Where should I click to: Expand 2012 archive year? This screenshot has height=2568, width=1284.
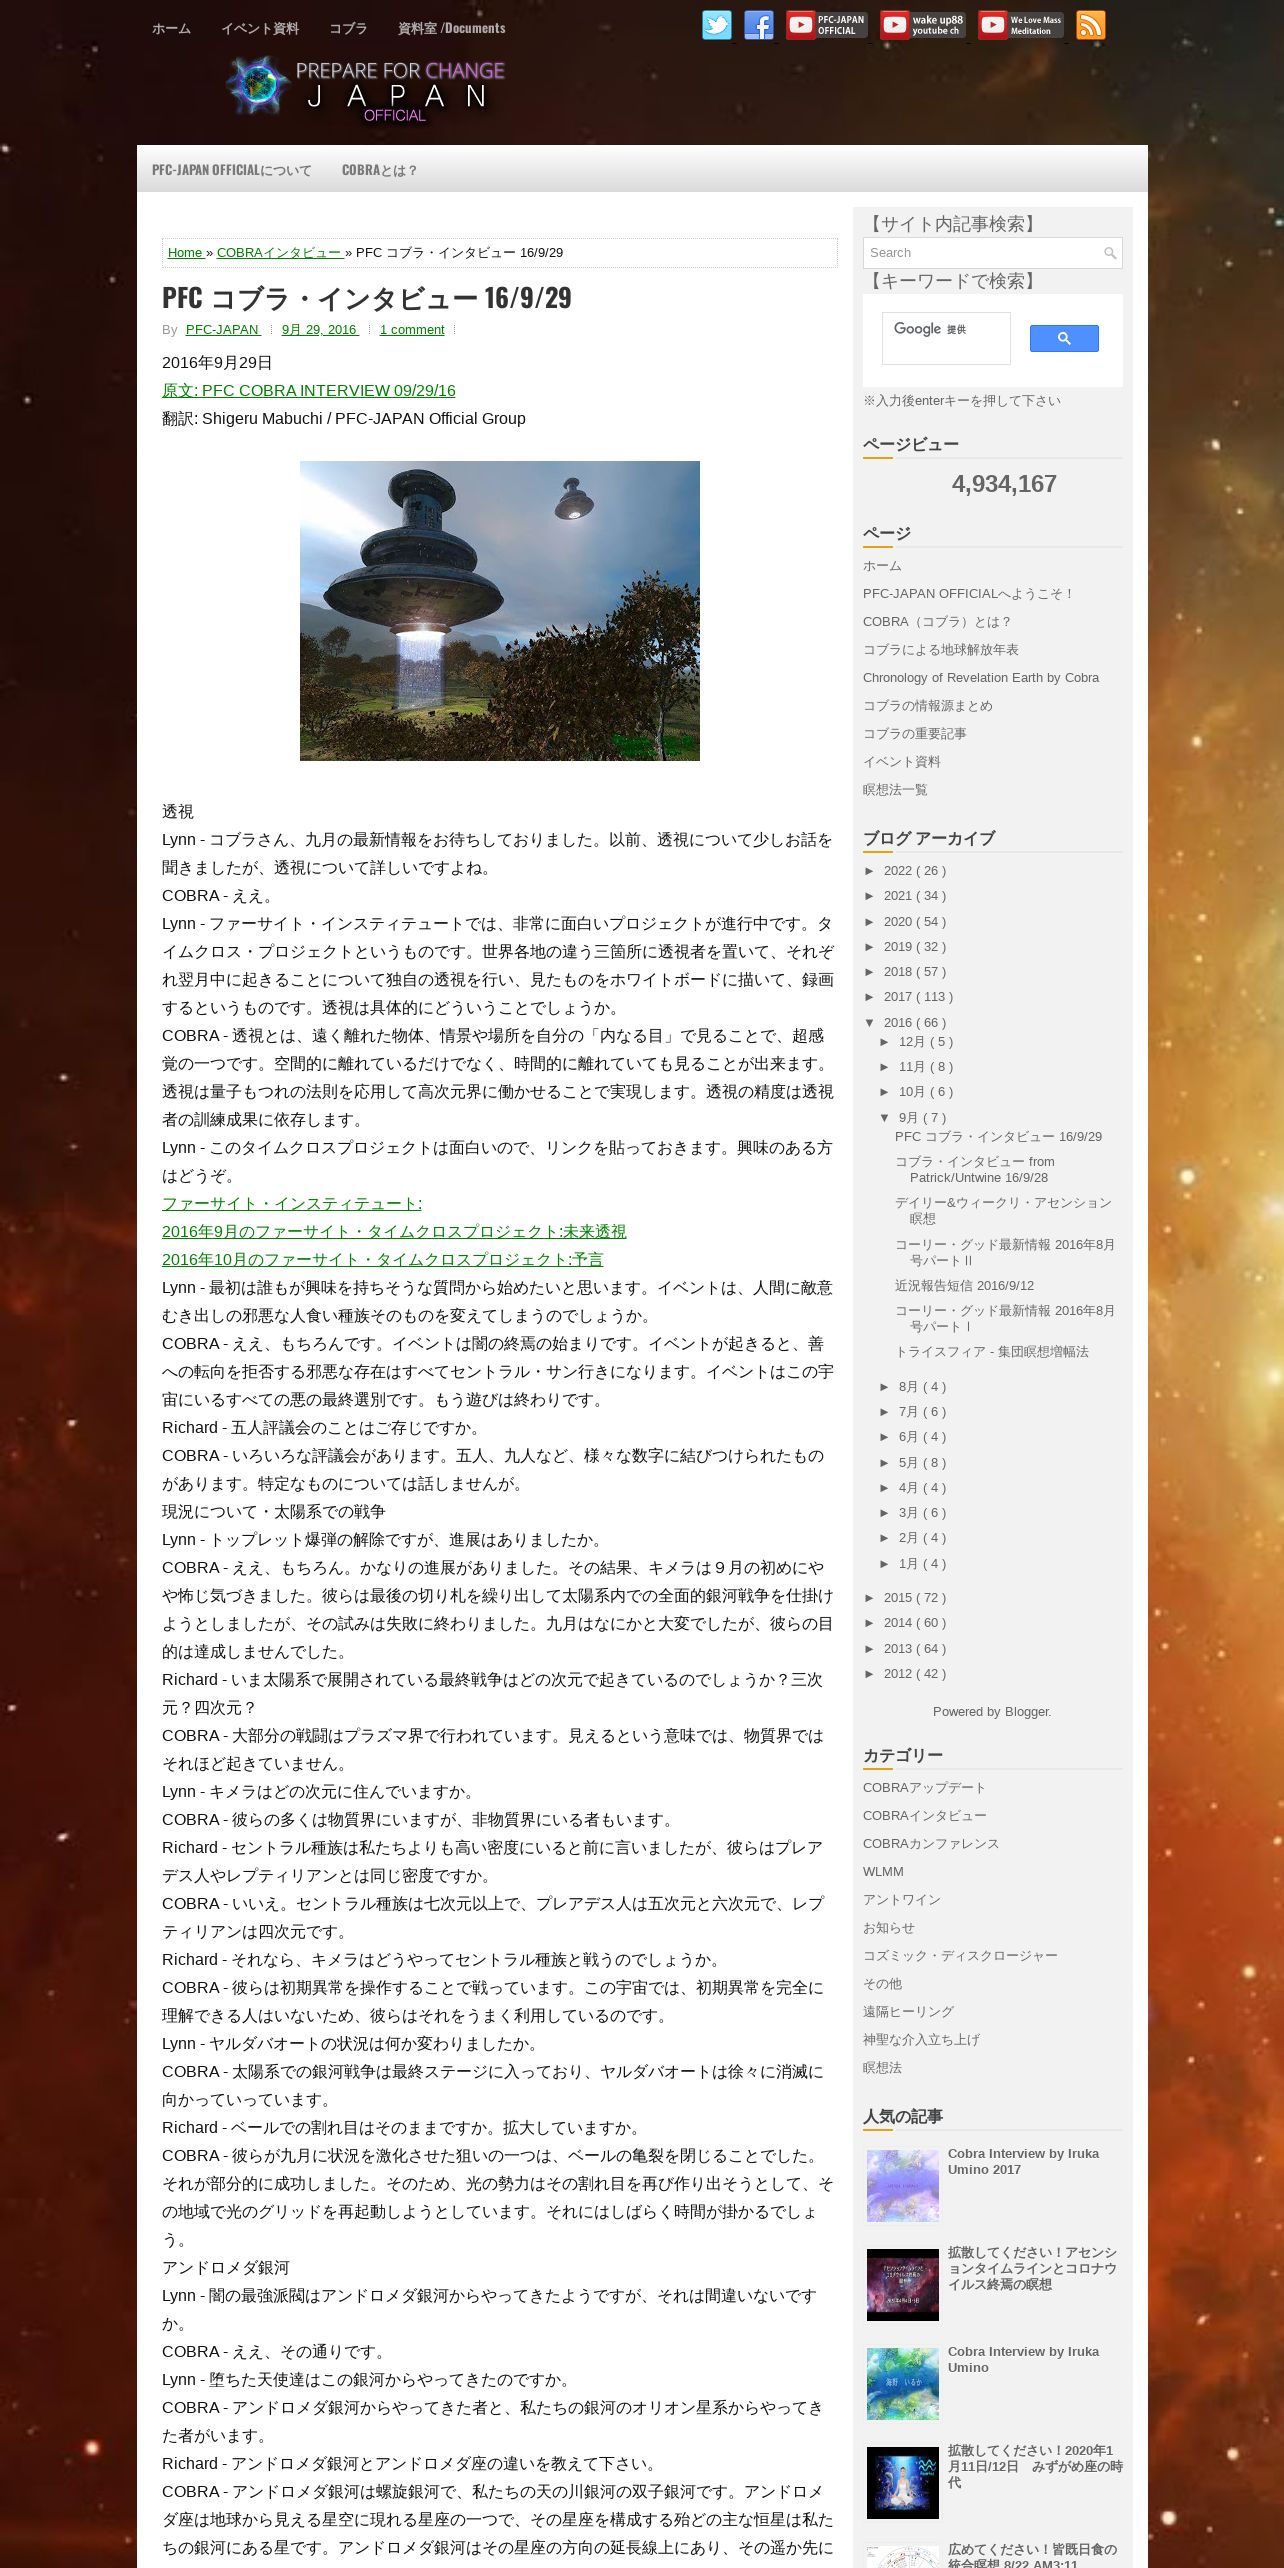[871, 1674]
